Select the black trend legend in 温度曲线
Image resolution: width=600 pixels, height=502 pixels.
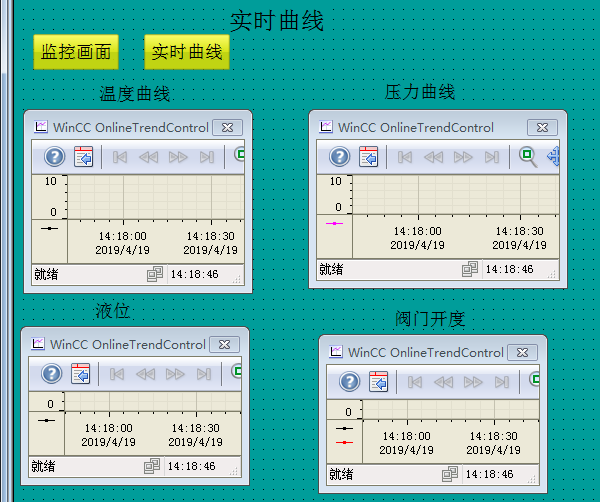(x=49, y=228)
